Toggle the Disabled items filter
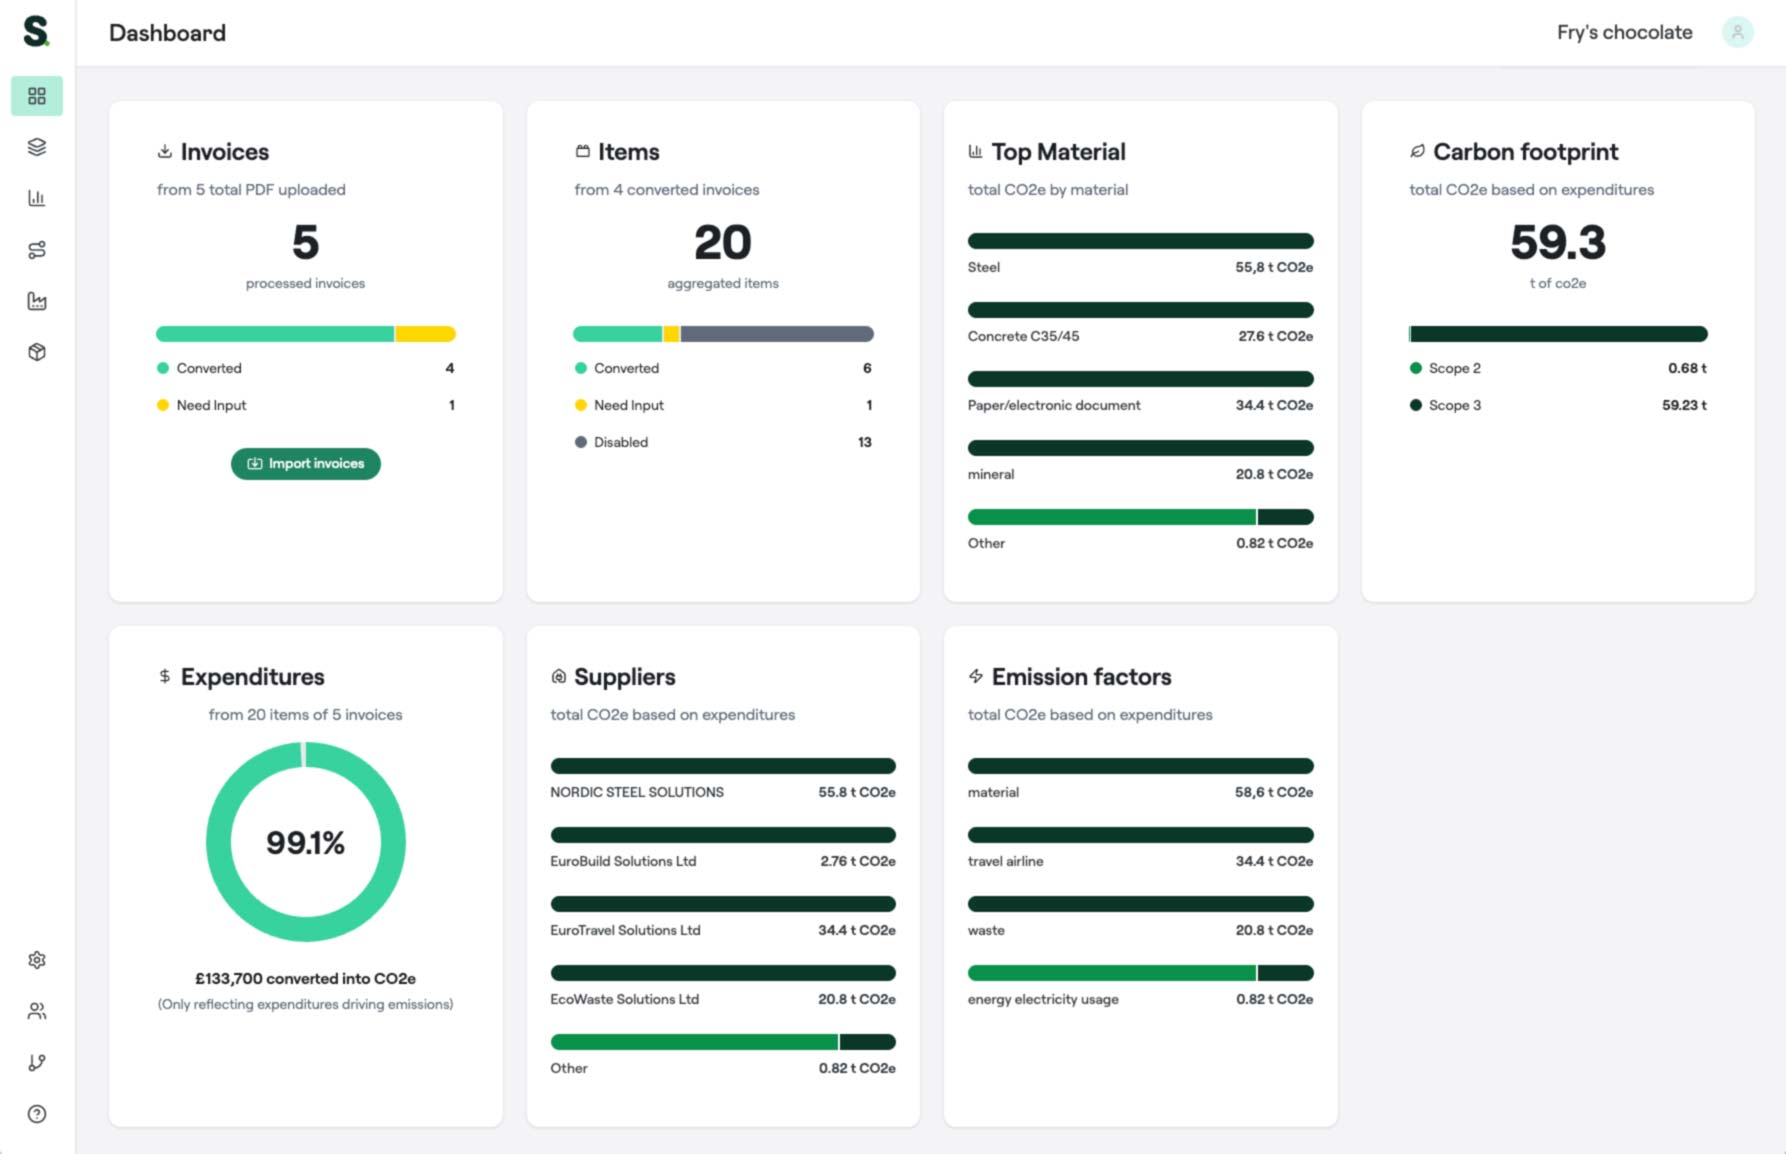The height and width of the screenshot is (1154, 1786). tap(620, 441)
